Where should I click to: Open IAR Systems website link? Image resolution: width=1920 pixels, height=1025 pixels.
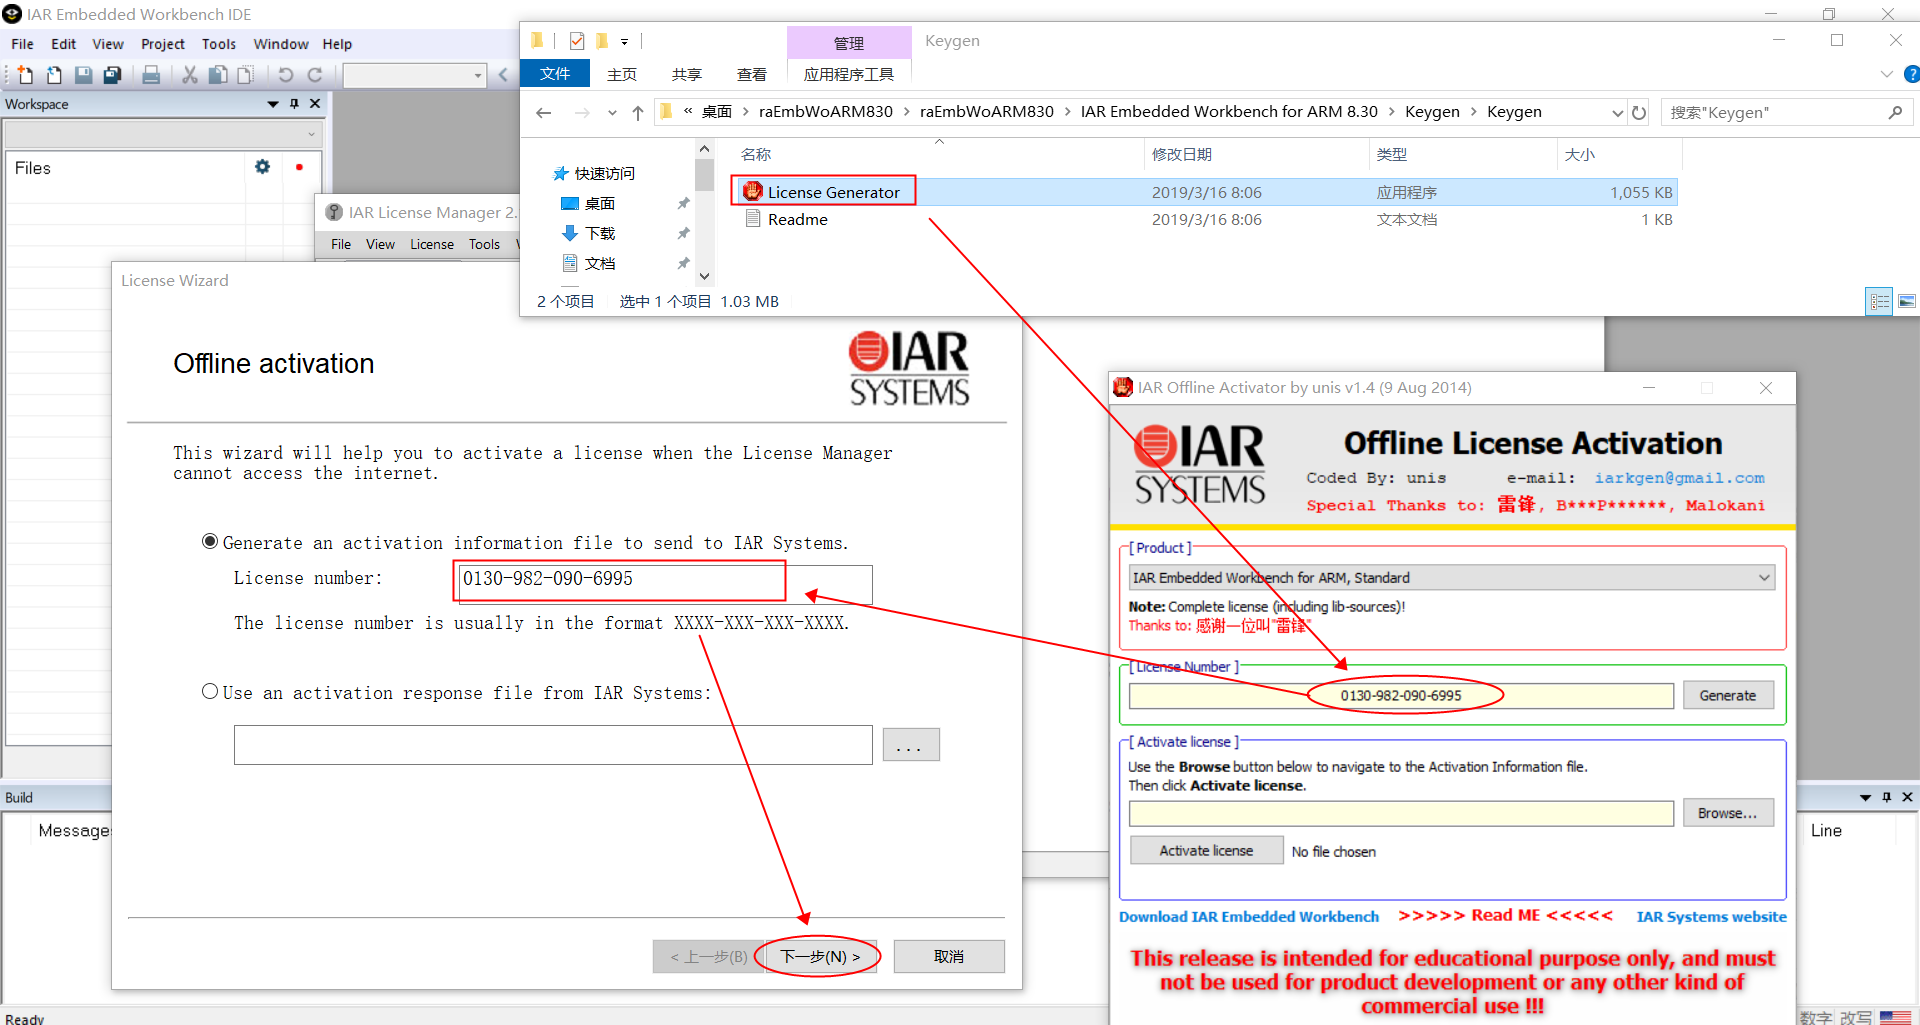click(x=1711, y=917)
